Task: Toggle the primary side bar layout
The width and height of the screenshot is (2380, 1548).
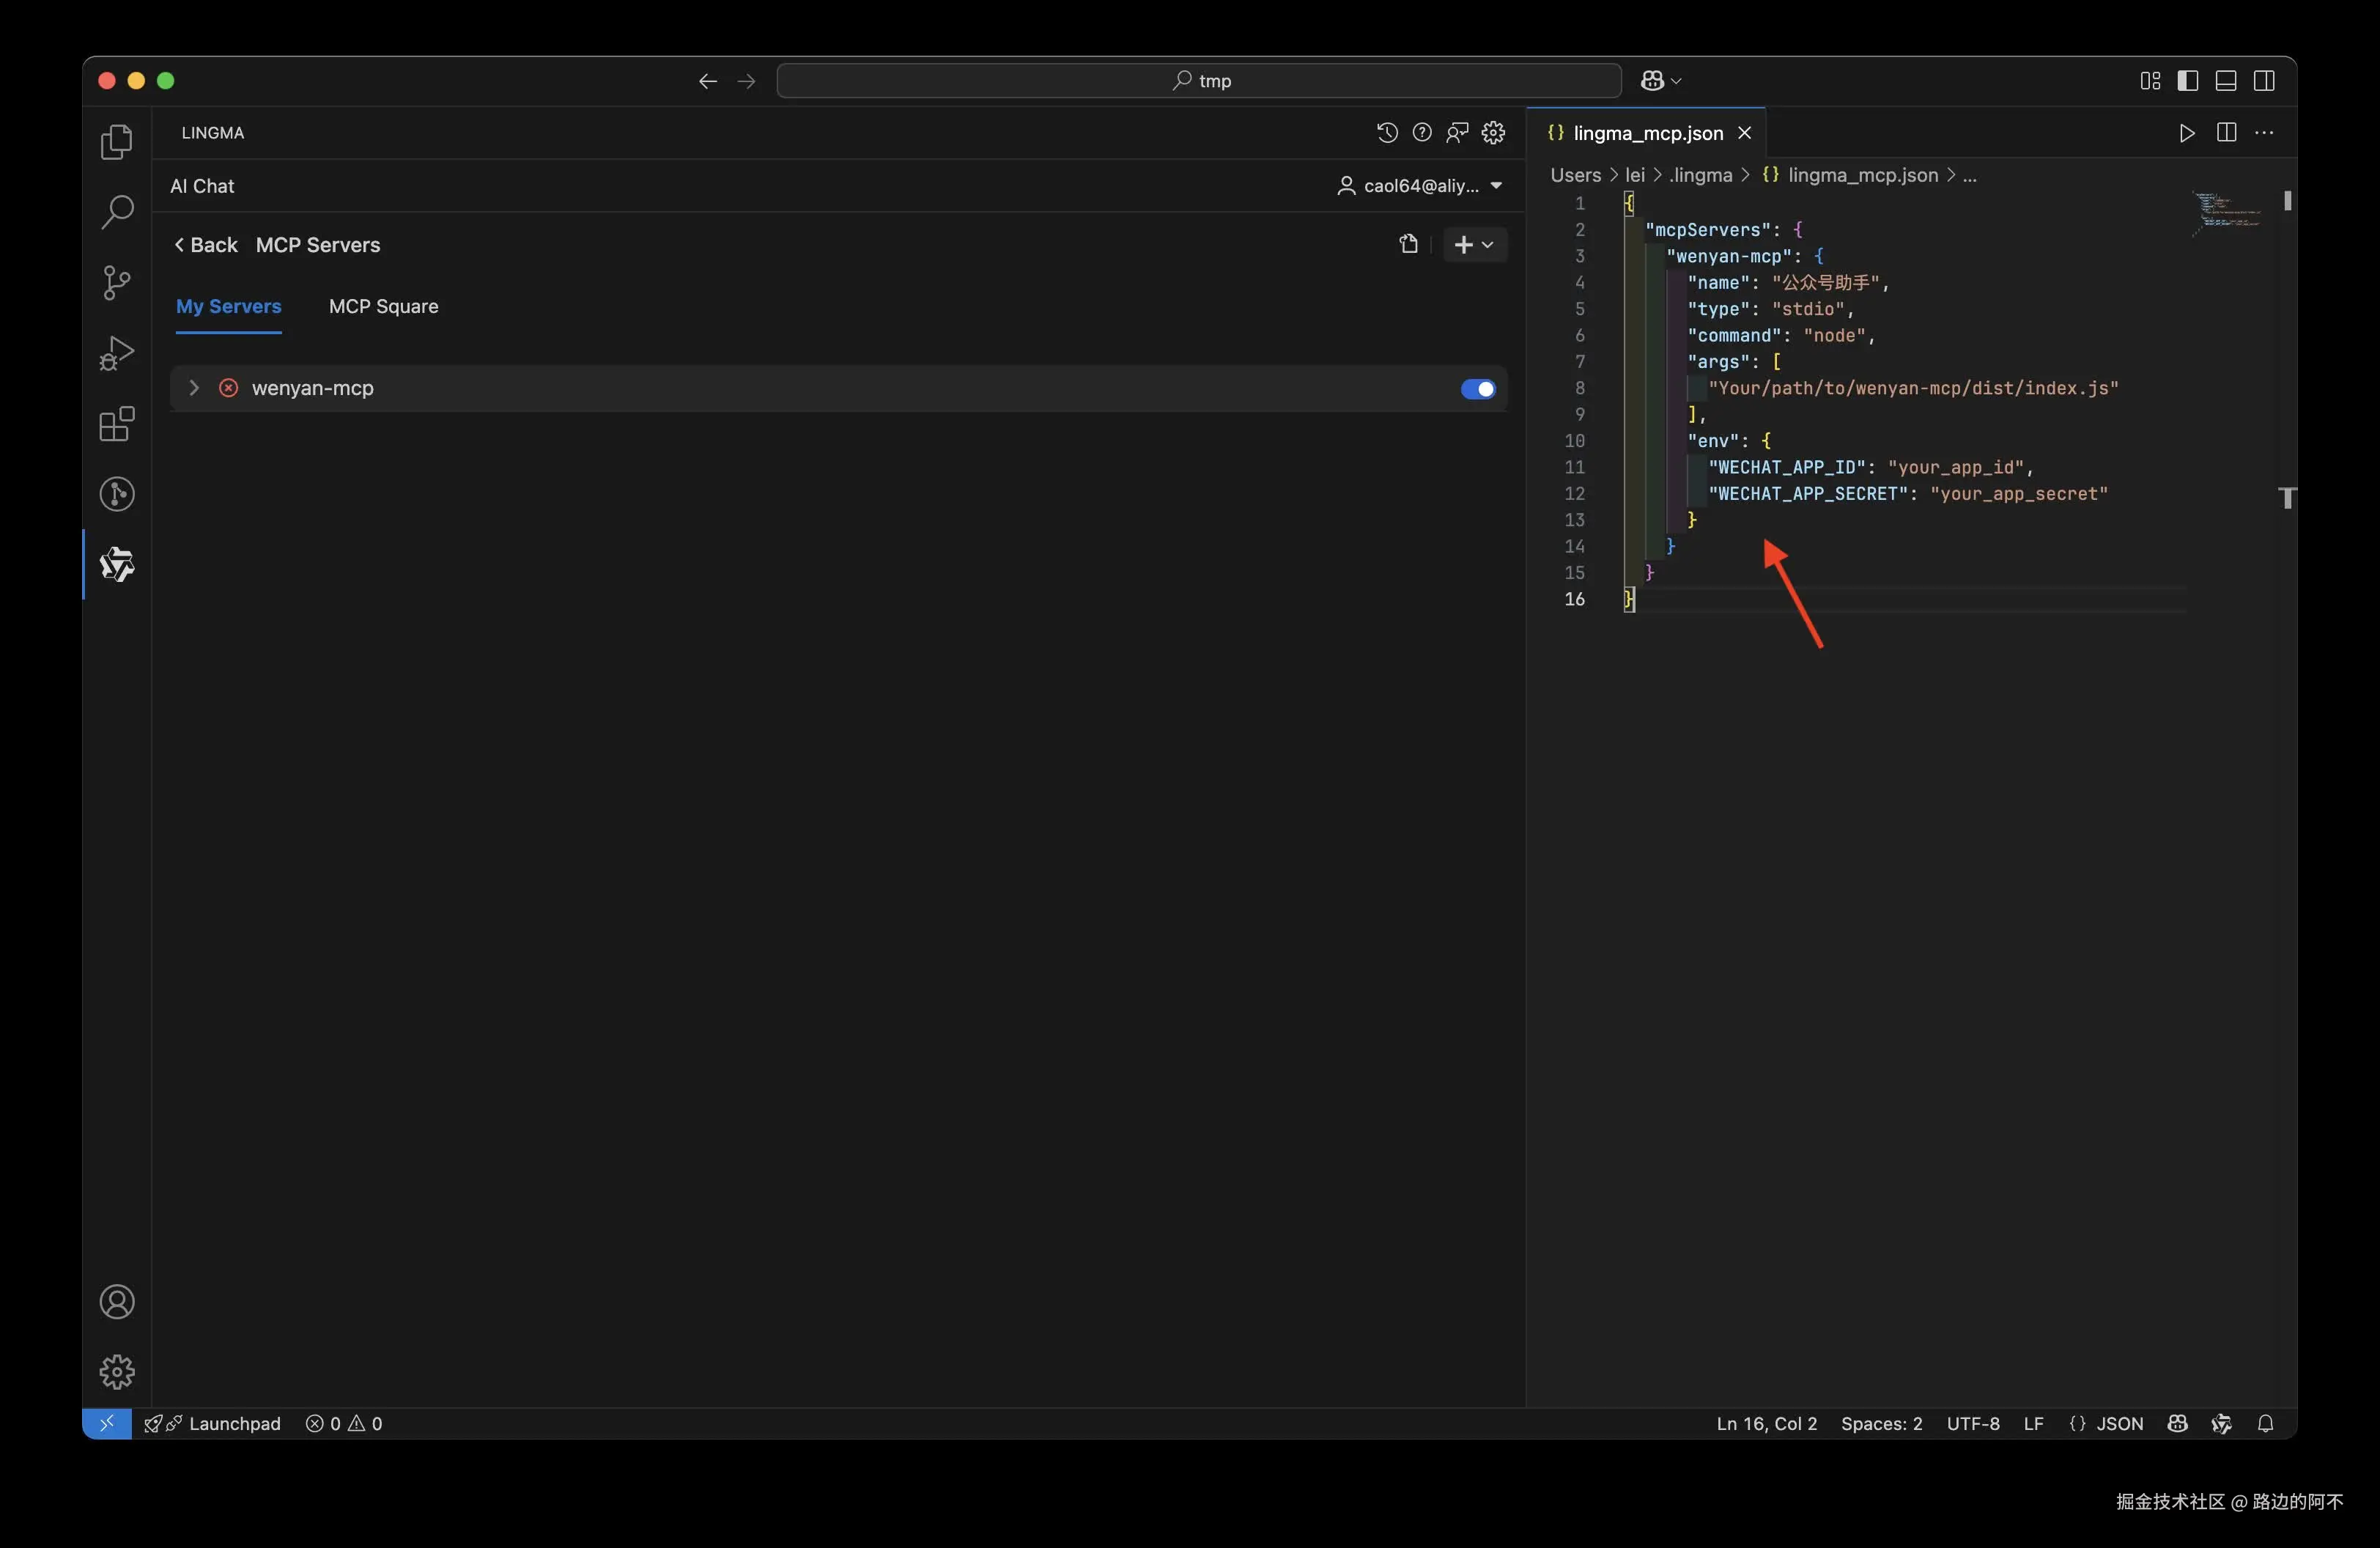Action: (x=2188, y=81)
